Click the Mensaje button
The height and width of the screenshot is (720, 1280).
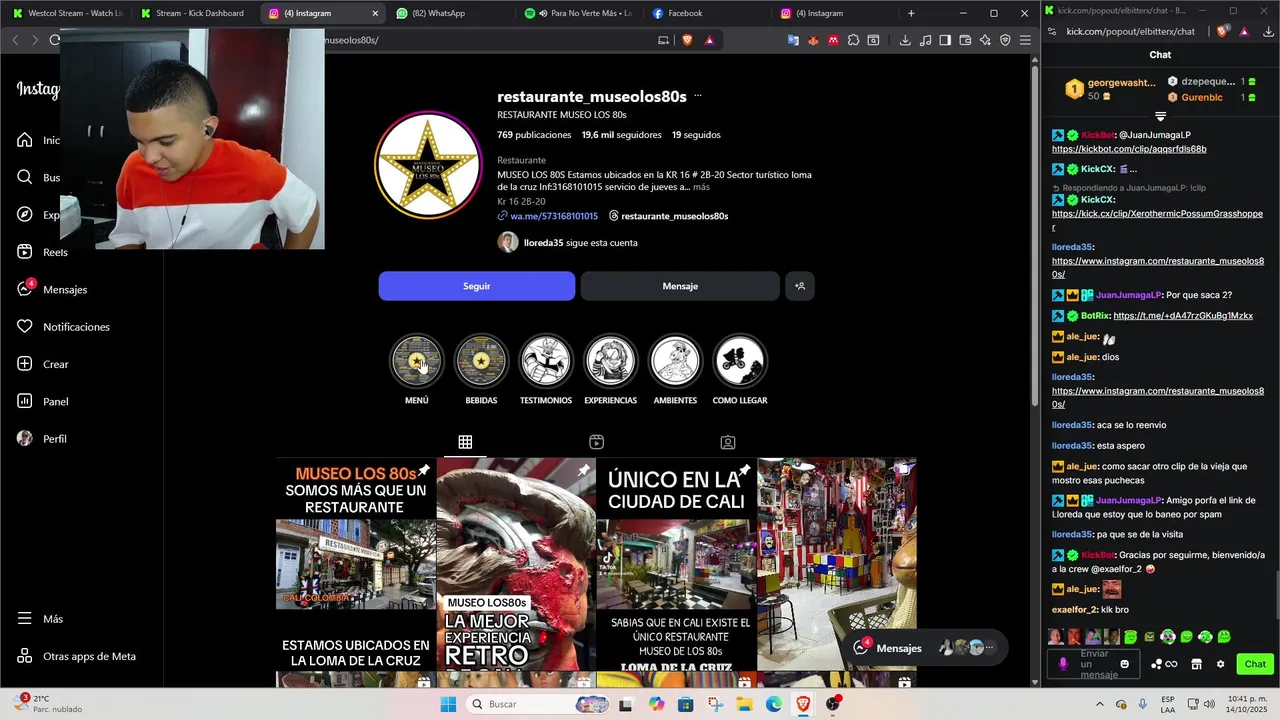coord(680,286)
